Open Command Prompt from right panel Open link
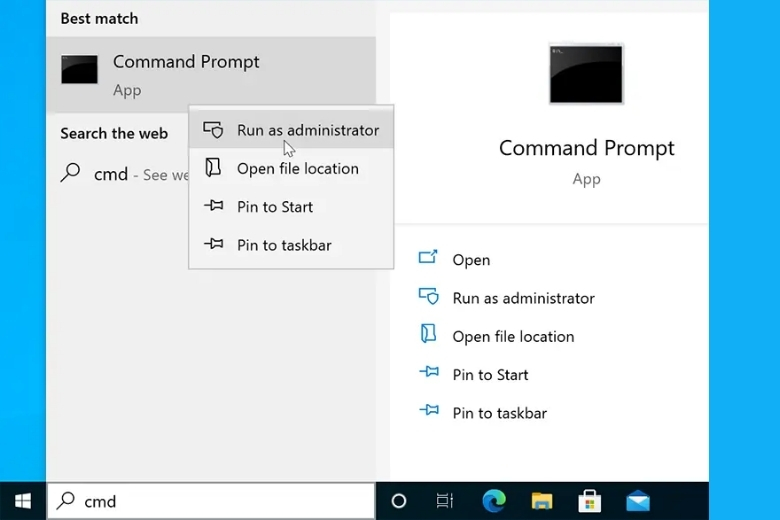This screenshot has height=520, width=780. pos(471,260)
